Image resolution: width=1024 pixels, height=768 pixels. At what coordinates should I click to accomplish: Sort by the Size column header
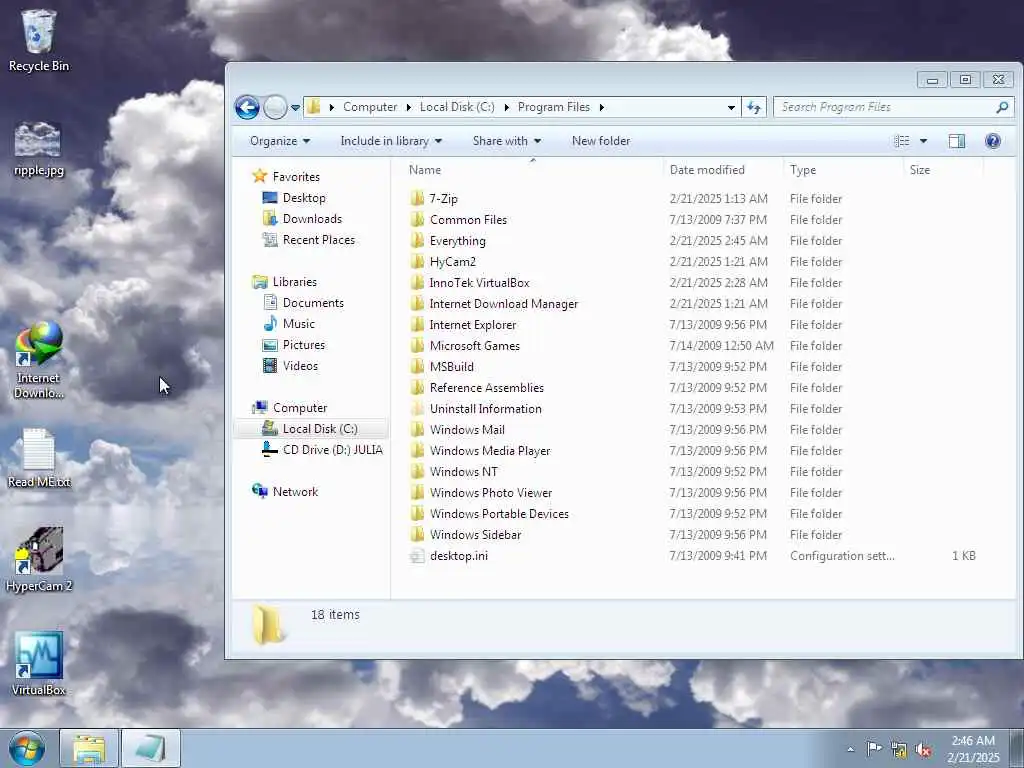tap(942, 170)
